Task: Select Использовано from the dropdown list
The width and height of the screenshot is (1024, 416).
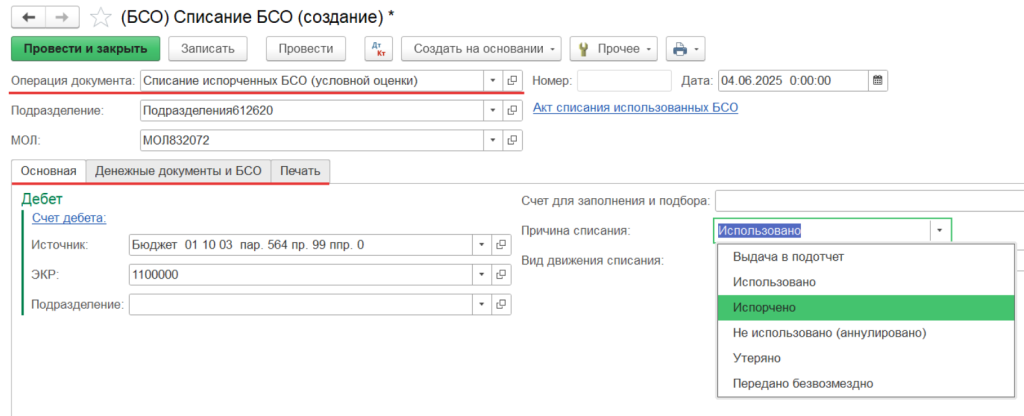Action: pos(866,282)
